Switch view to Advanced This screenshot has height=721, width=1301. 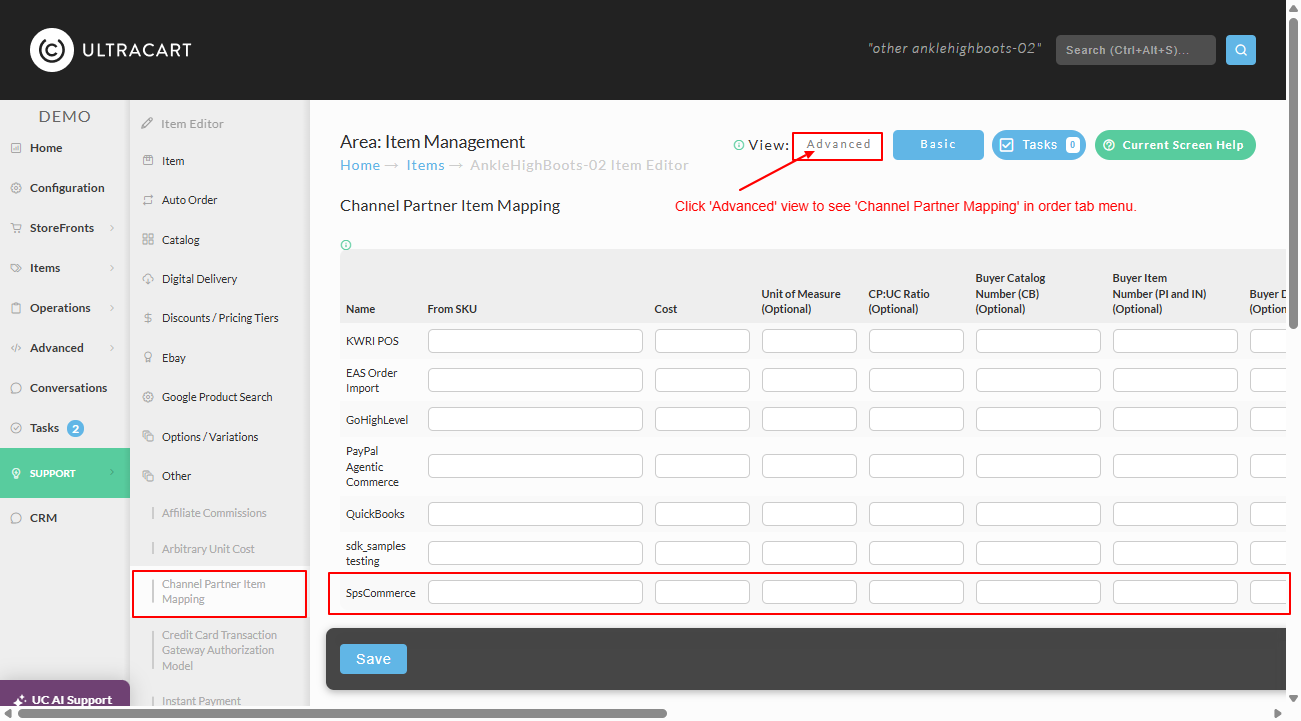pyautogui.click(x=838, y=145)
